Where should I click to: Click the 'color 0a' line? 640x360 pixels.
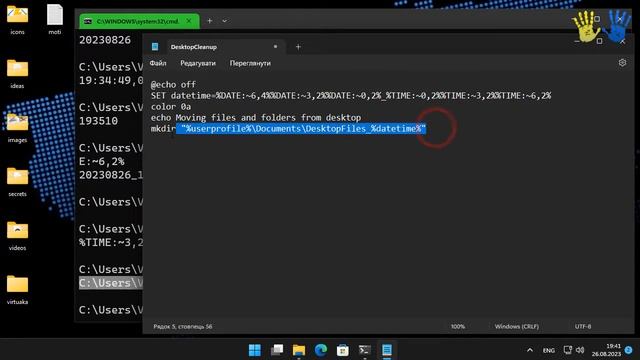click(171, 107)
